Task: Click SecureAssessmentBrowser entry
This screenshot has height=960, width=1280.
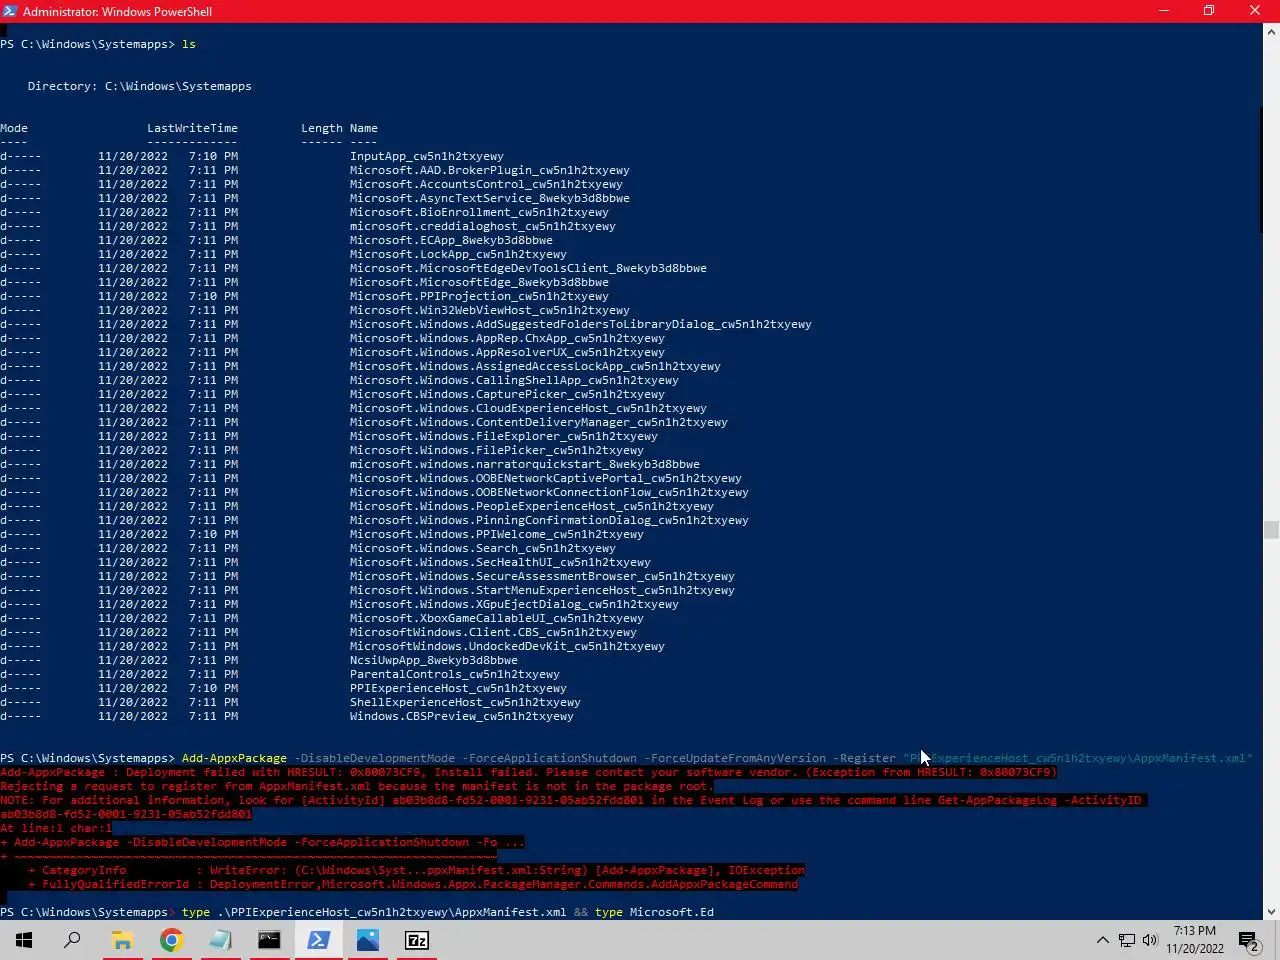Action: click(542, 576)
